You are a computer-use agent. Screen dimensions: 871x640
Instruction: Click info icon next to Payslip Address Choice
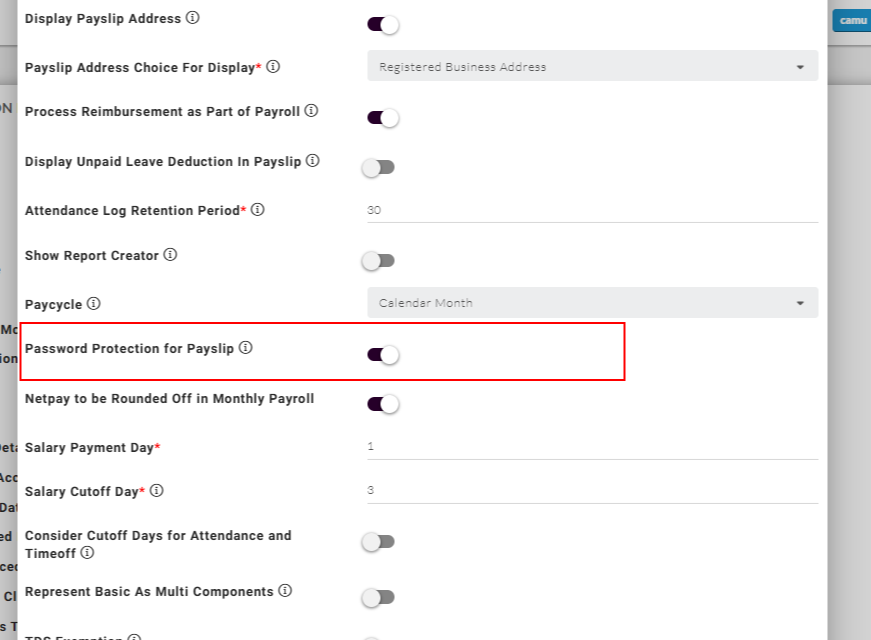click(273, 67)
